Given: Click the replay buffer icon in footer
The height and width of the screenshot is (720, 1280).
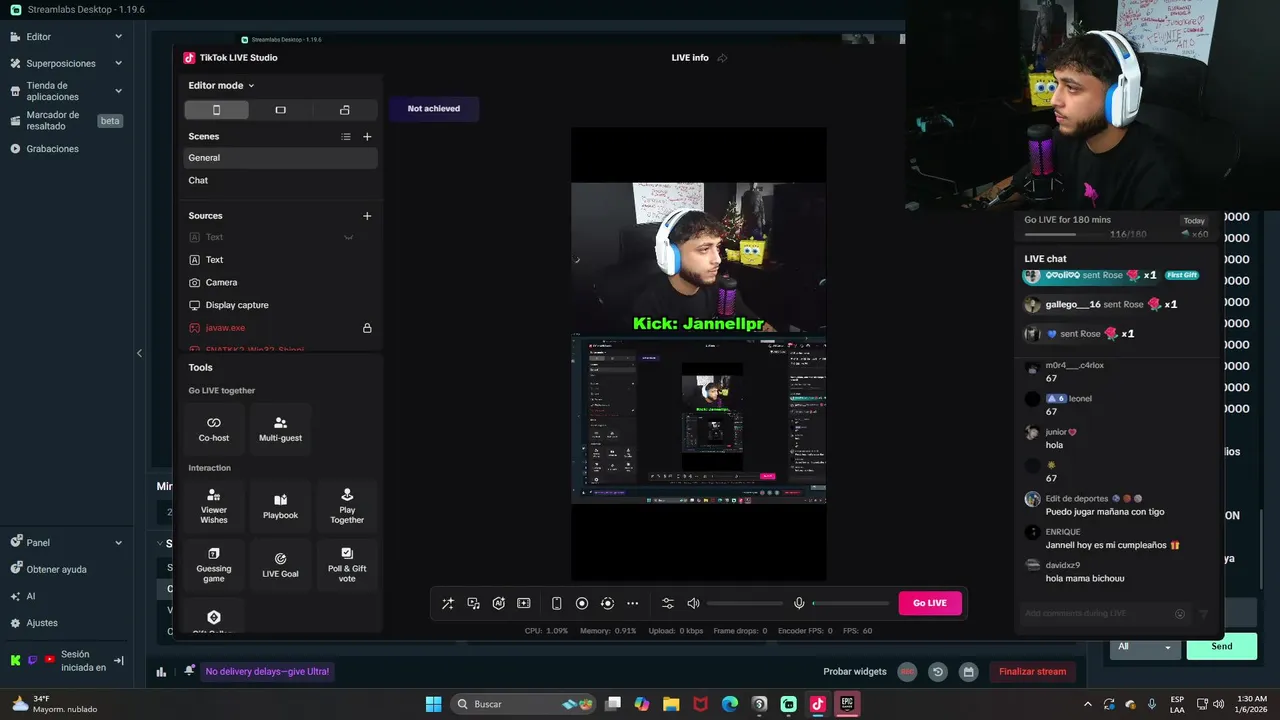Looking at the screenshot, I should tap(938, 672).
